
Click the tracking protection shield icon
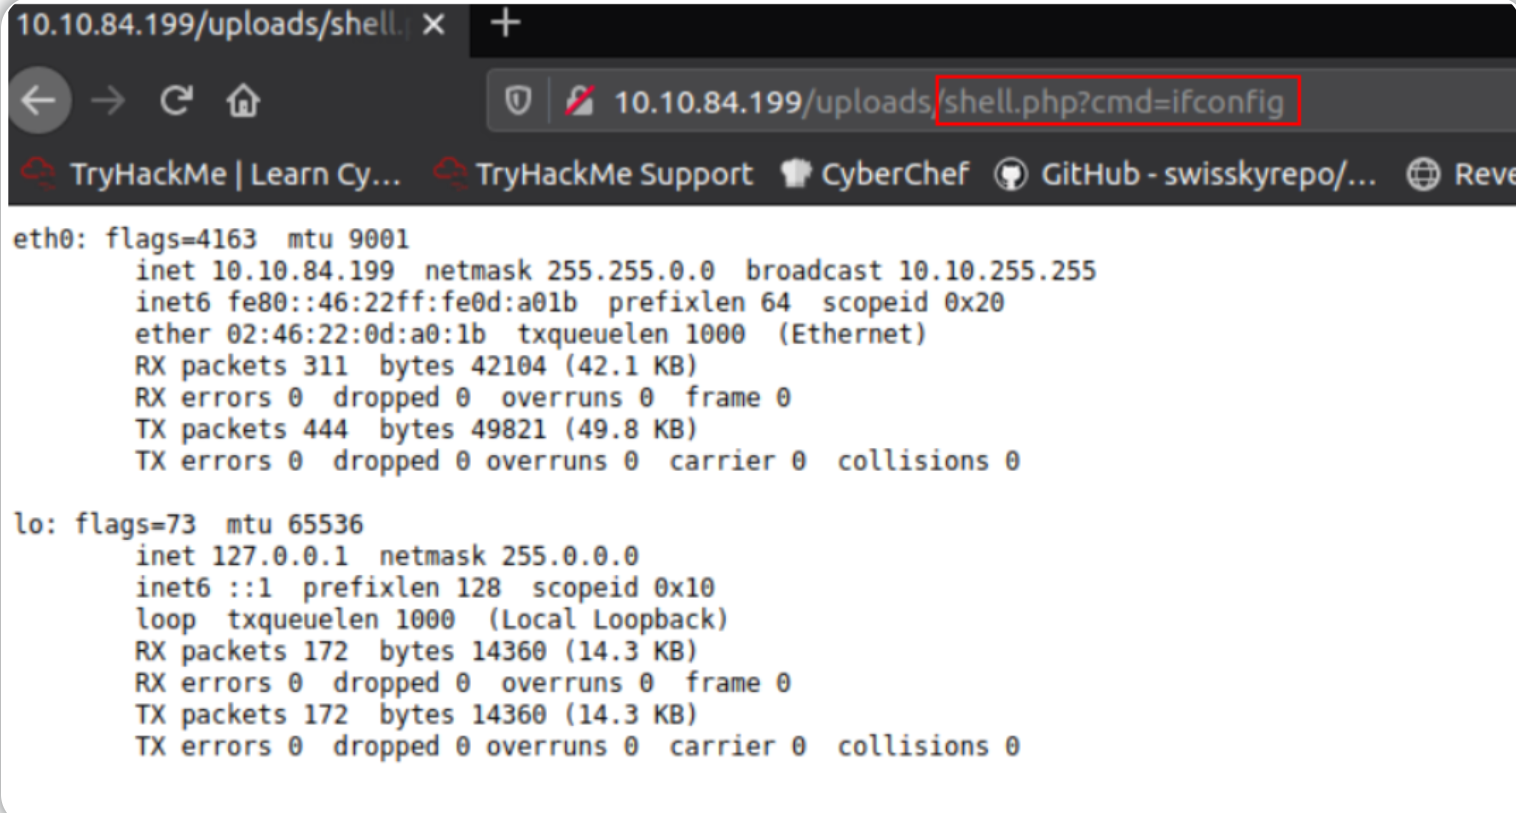518,100
